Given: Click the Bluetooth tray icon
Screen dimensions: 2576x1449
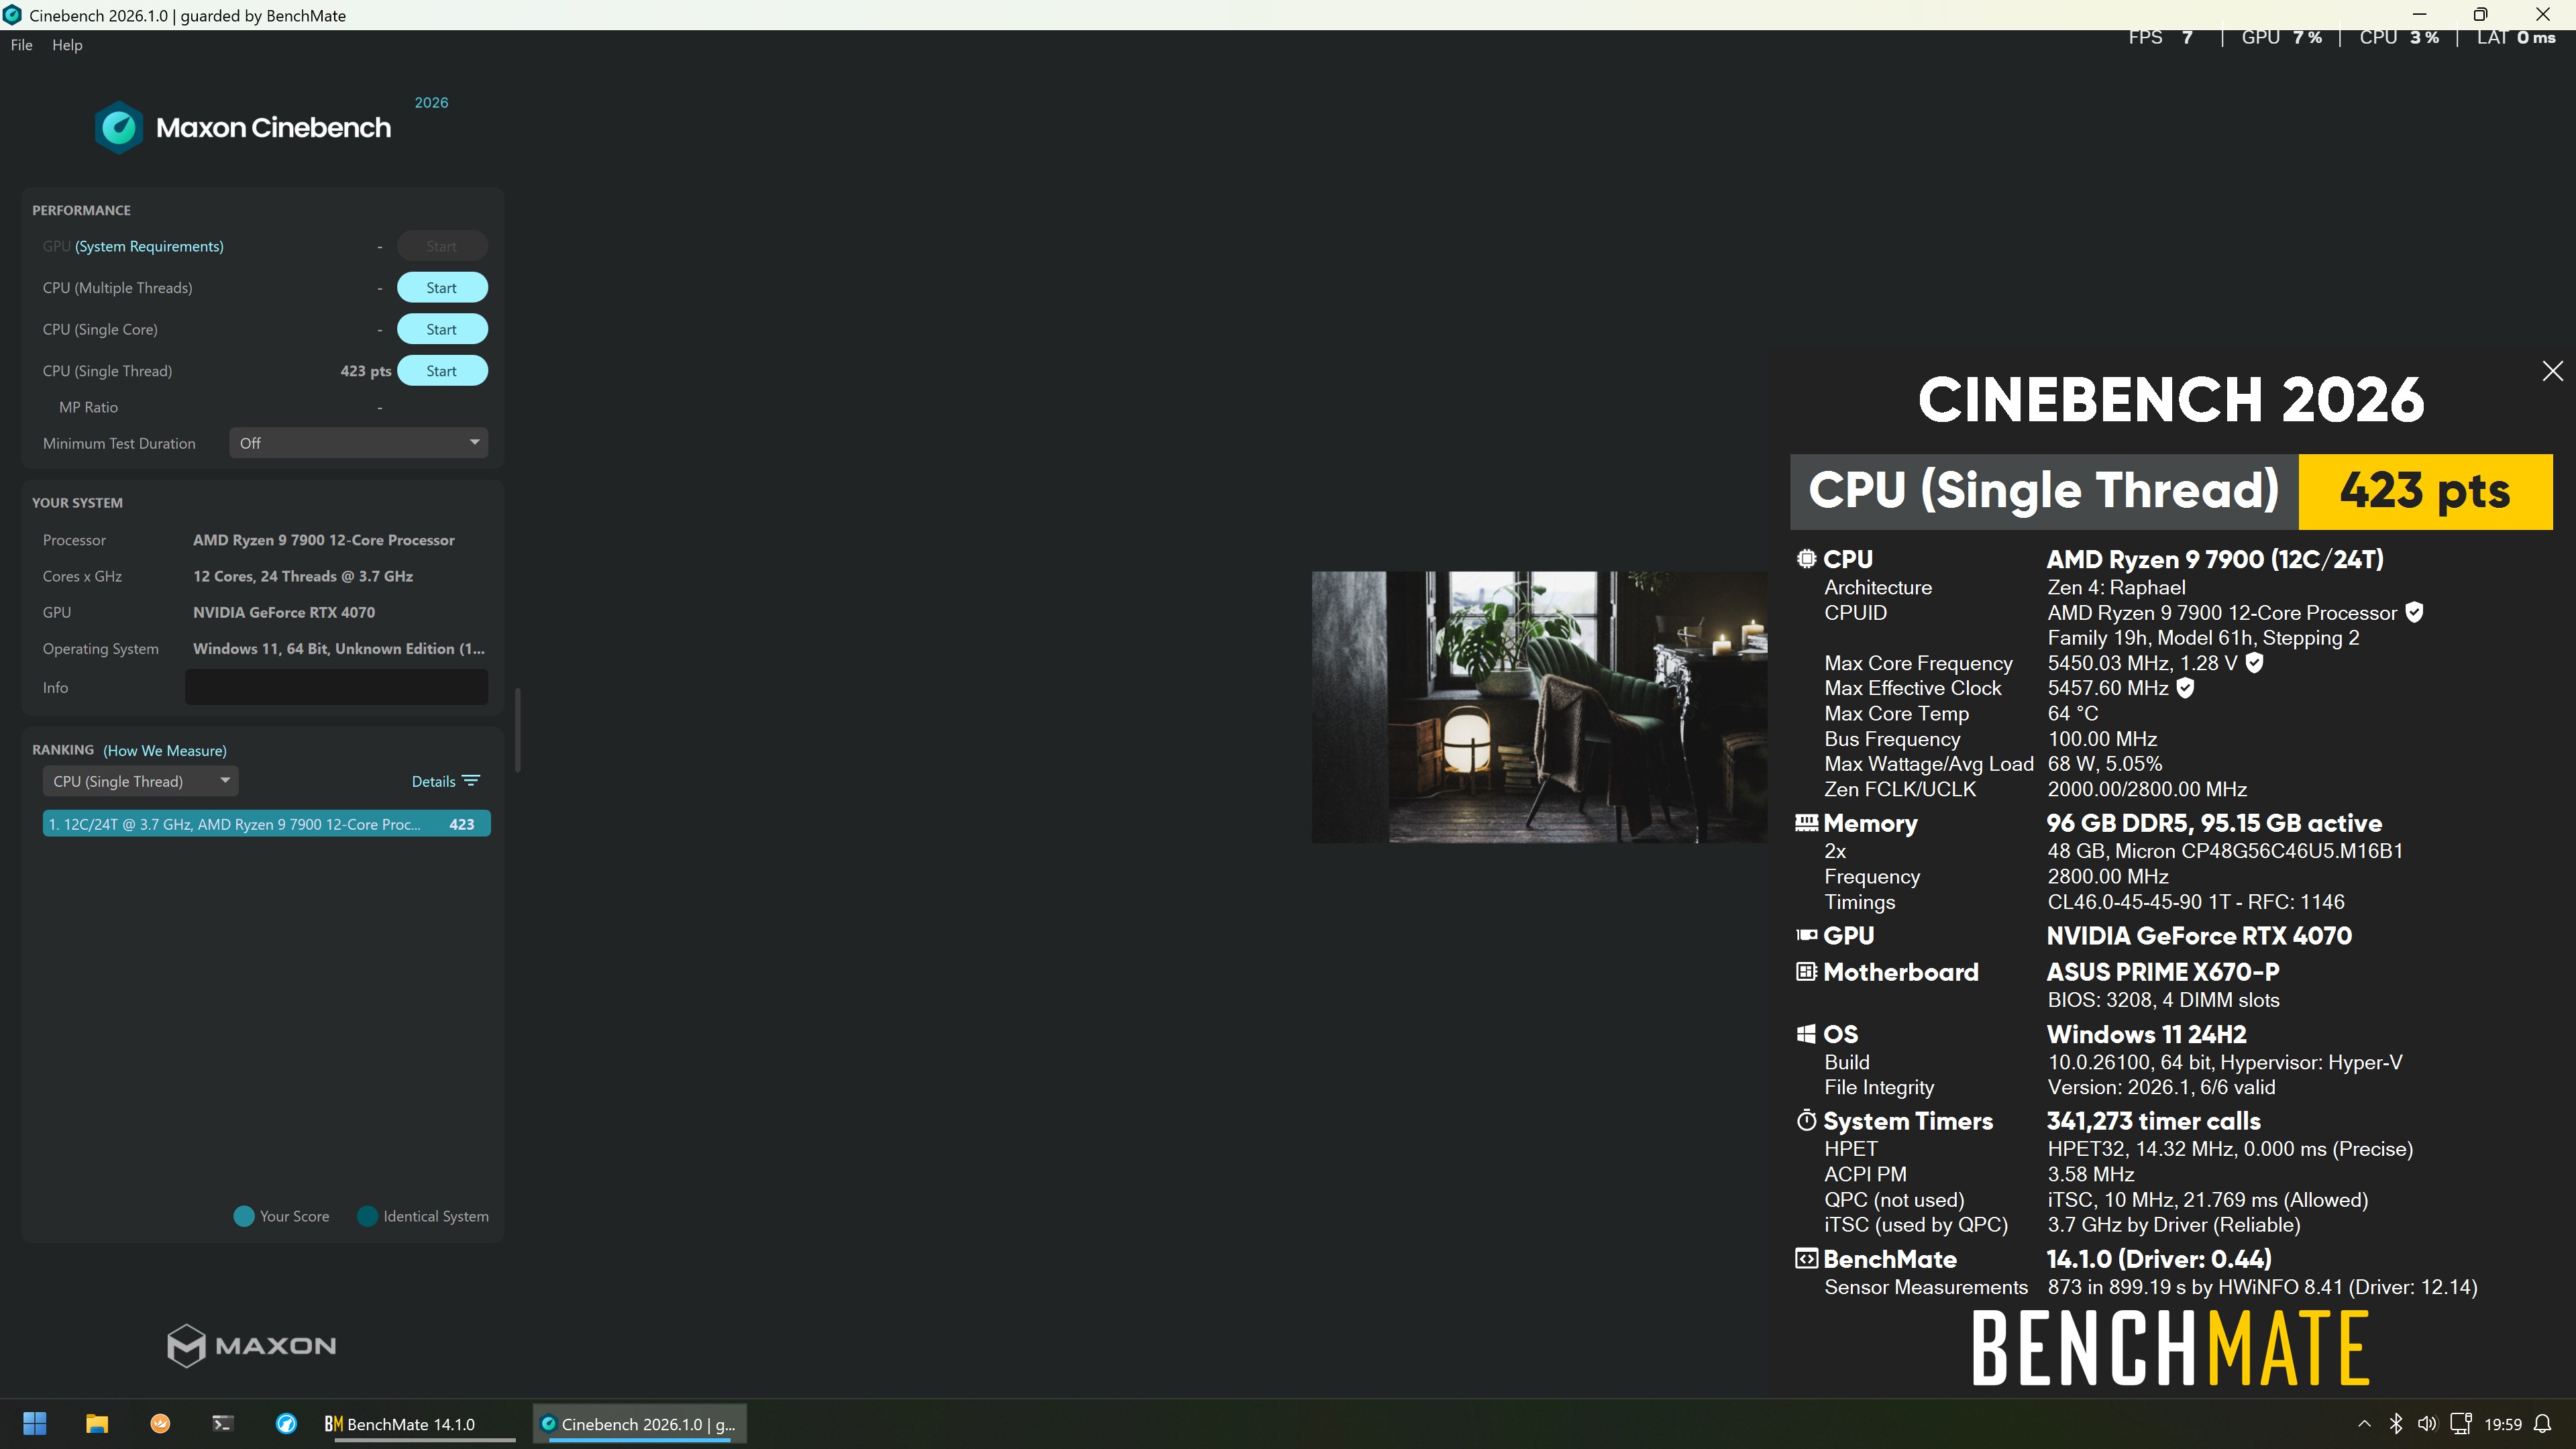Looking at the screenshot, I should point(2396,1423).
